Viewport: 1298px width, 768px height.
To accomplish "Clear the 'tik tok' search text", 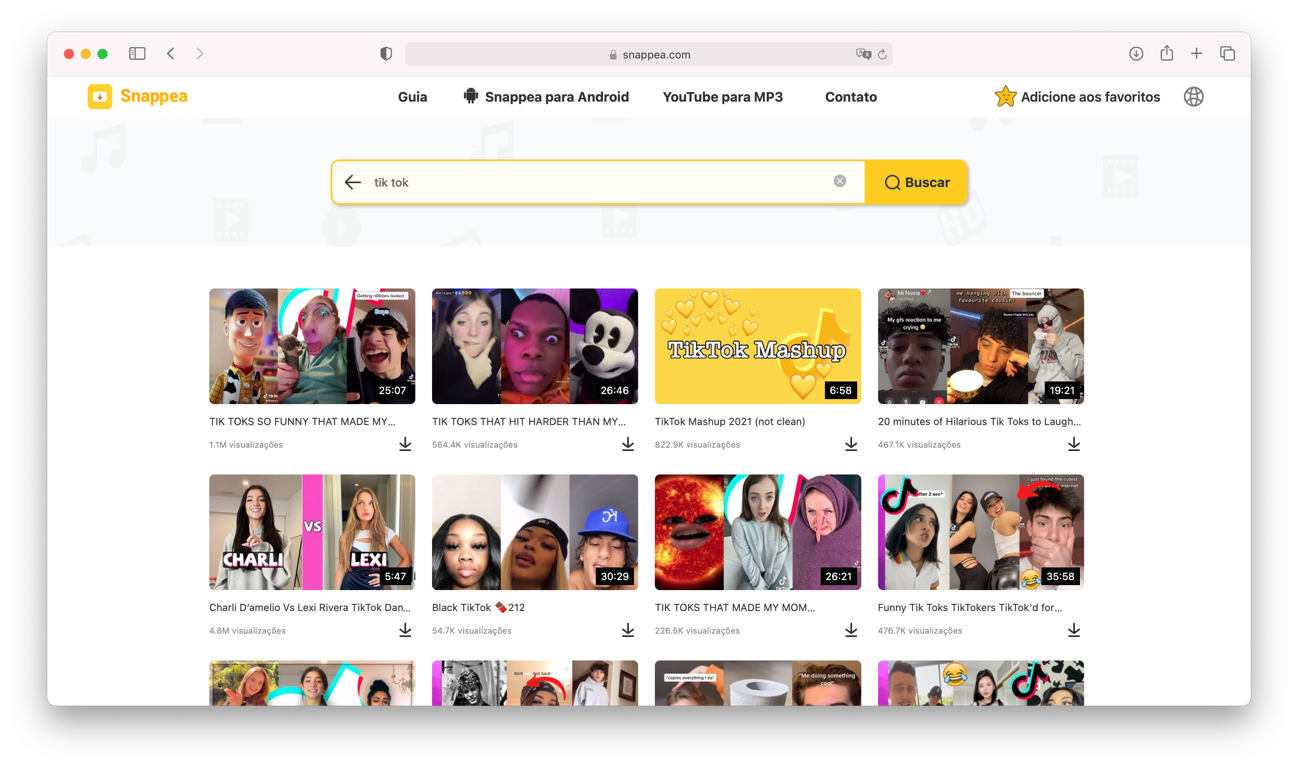I will (840, 181).
